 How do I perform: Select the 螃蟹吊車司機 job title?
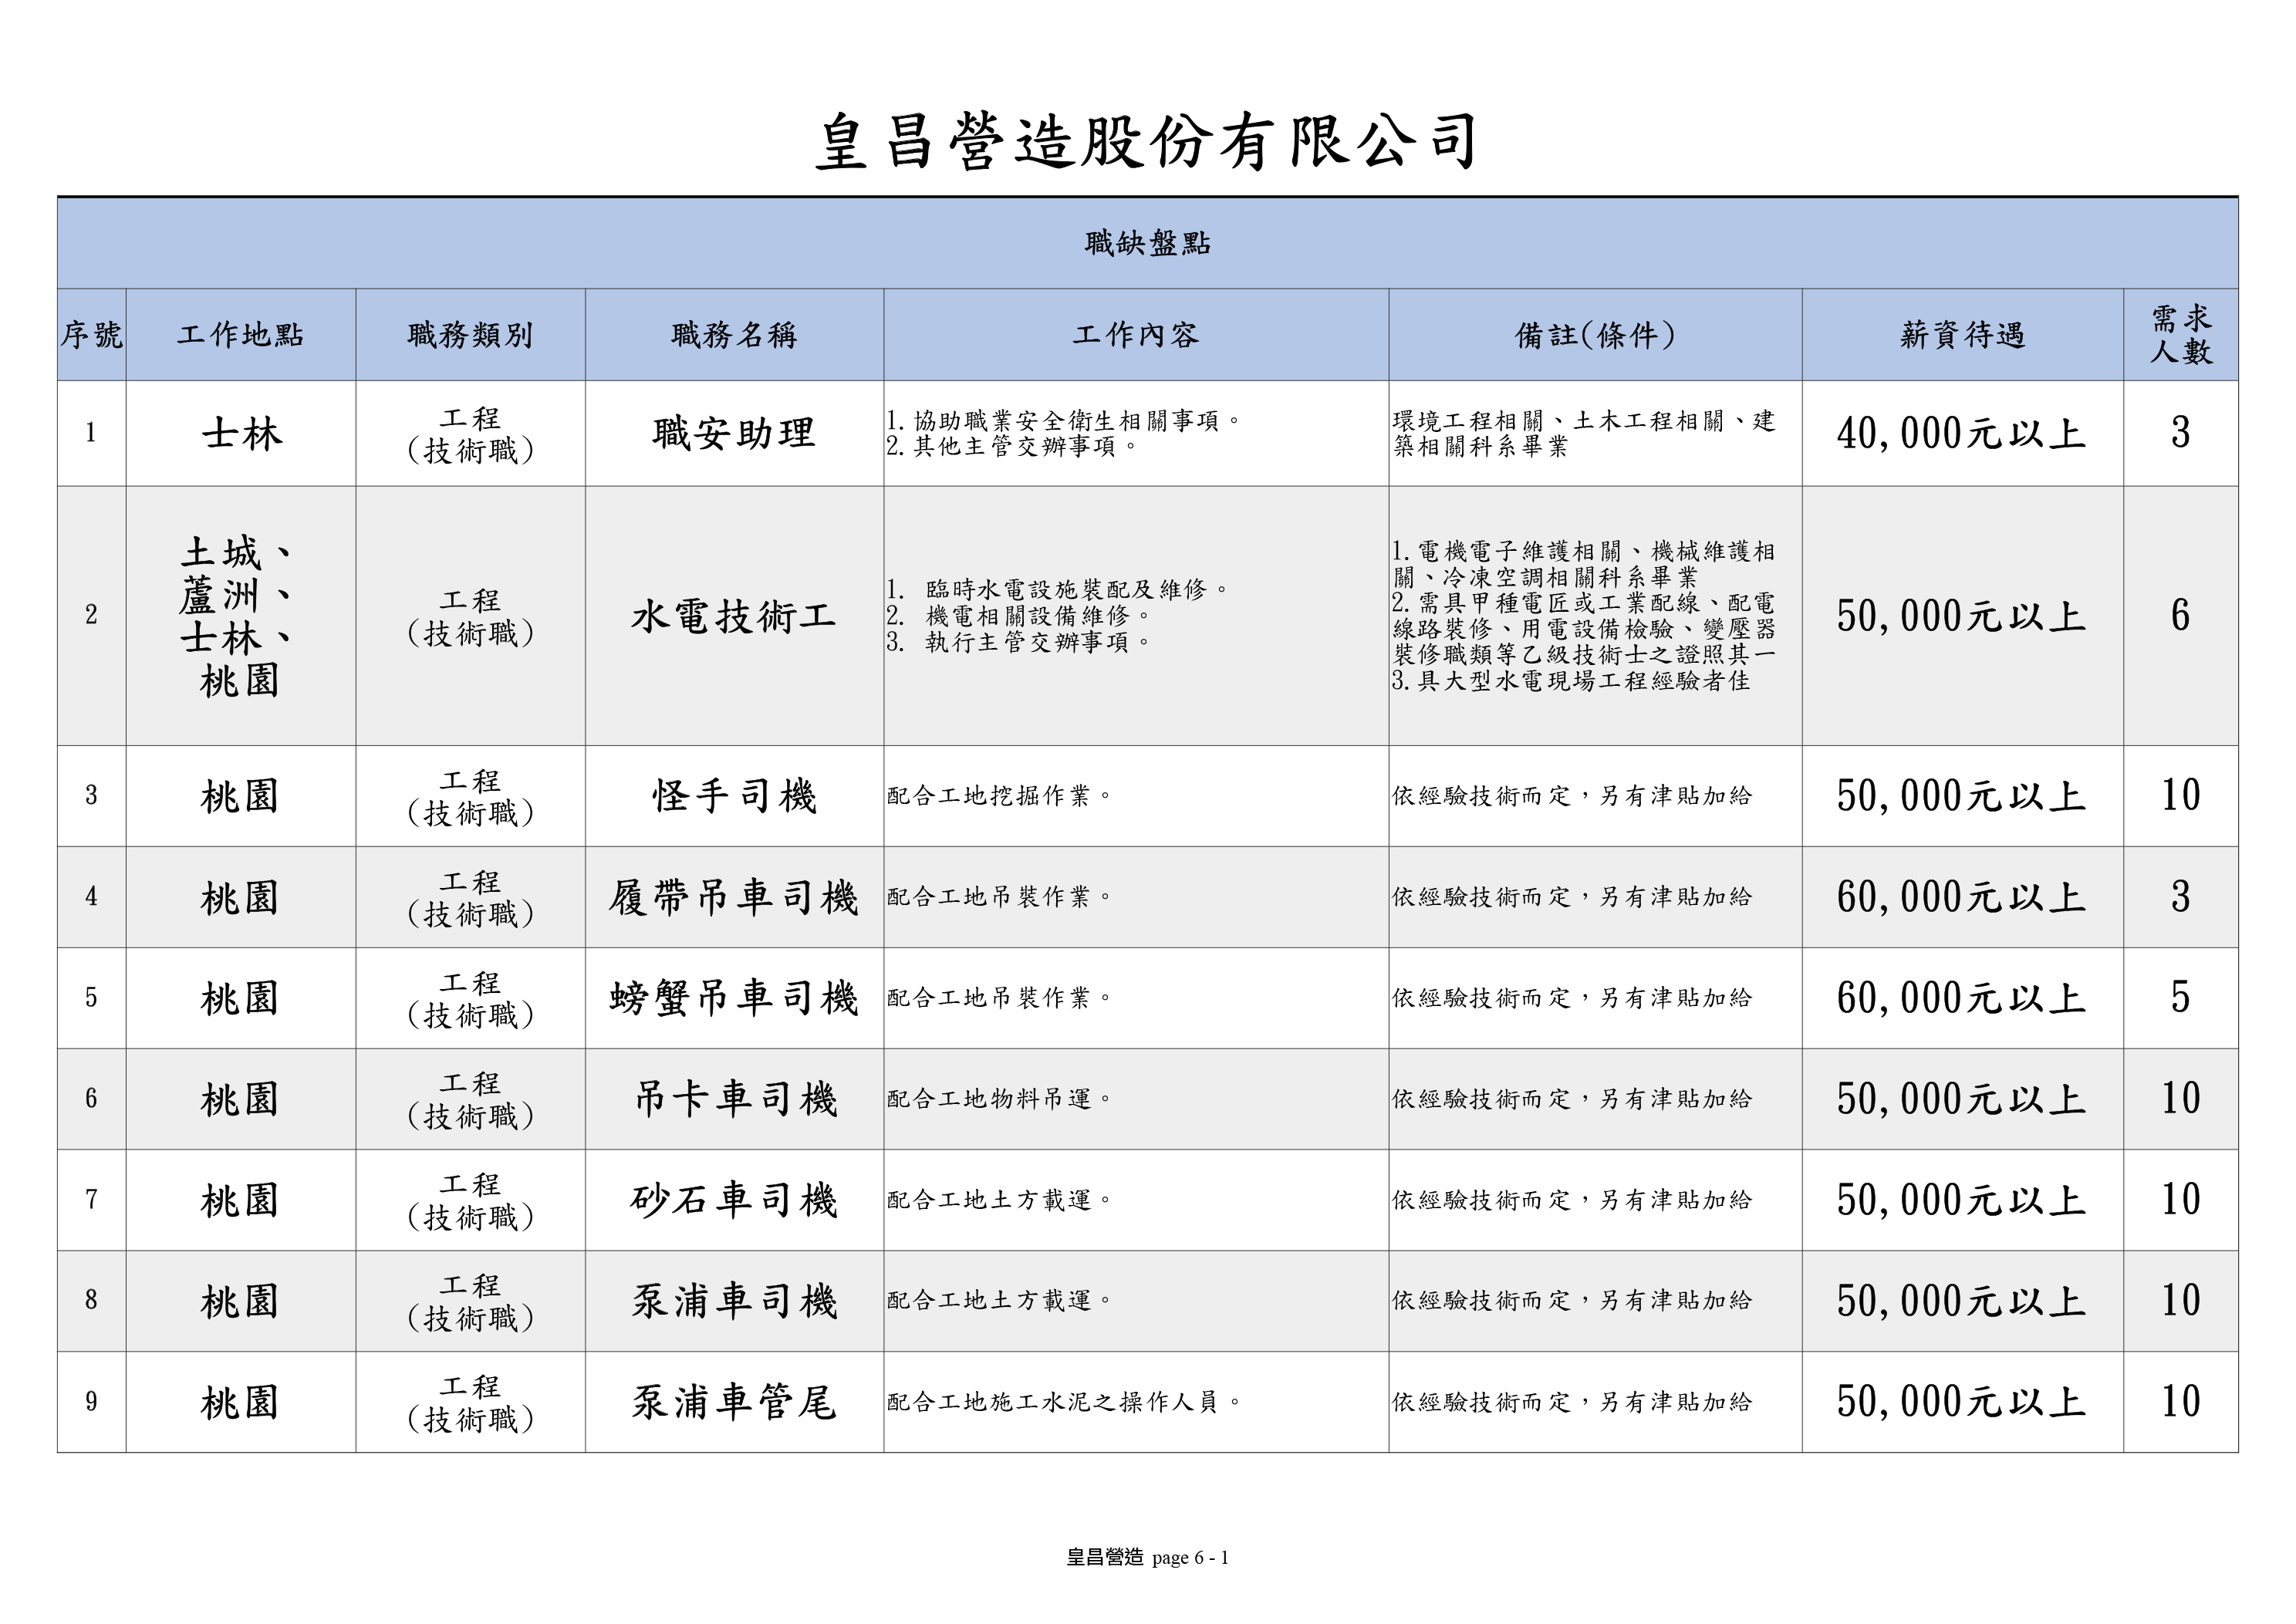[x=734, y=999]
